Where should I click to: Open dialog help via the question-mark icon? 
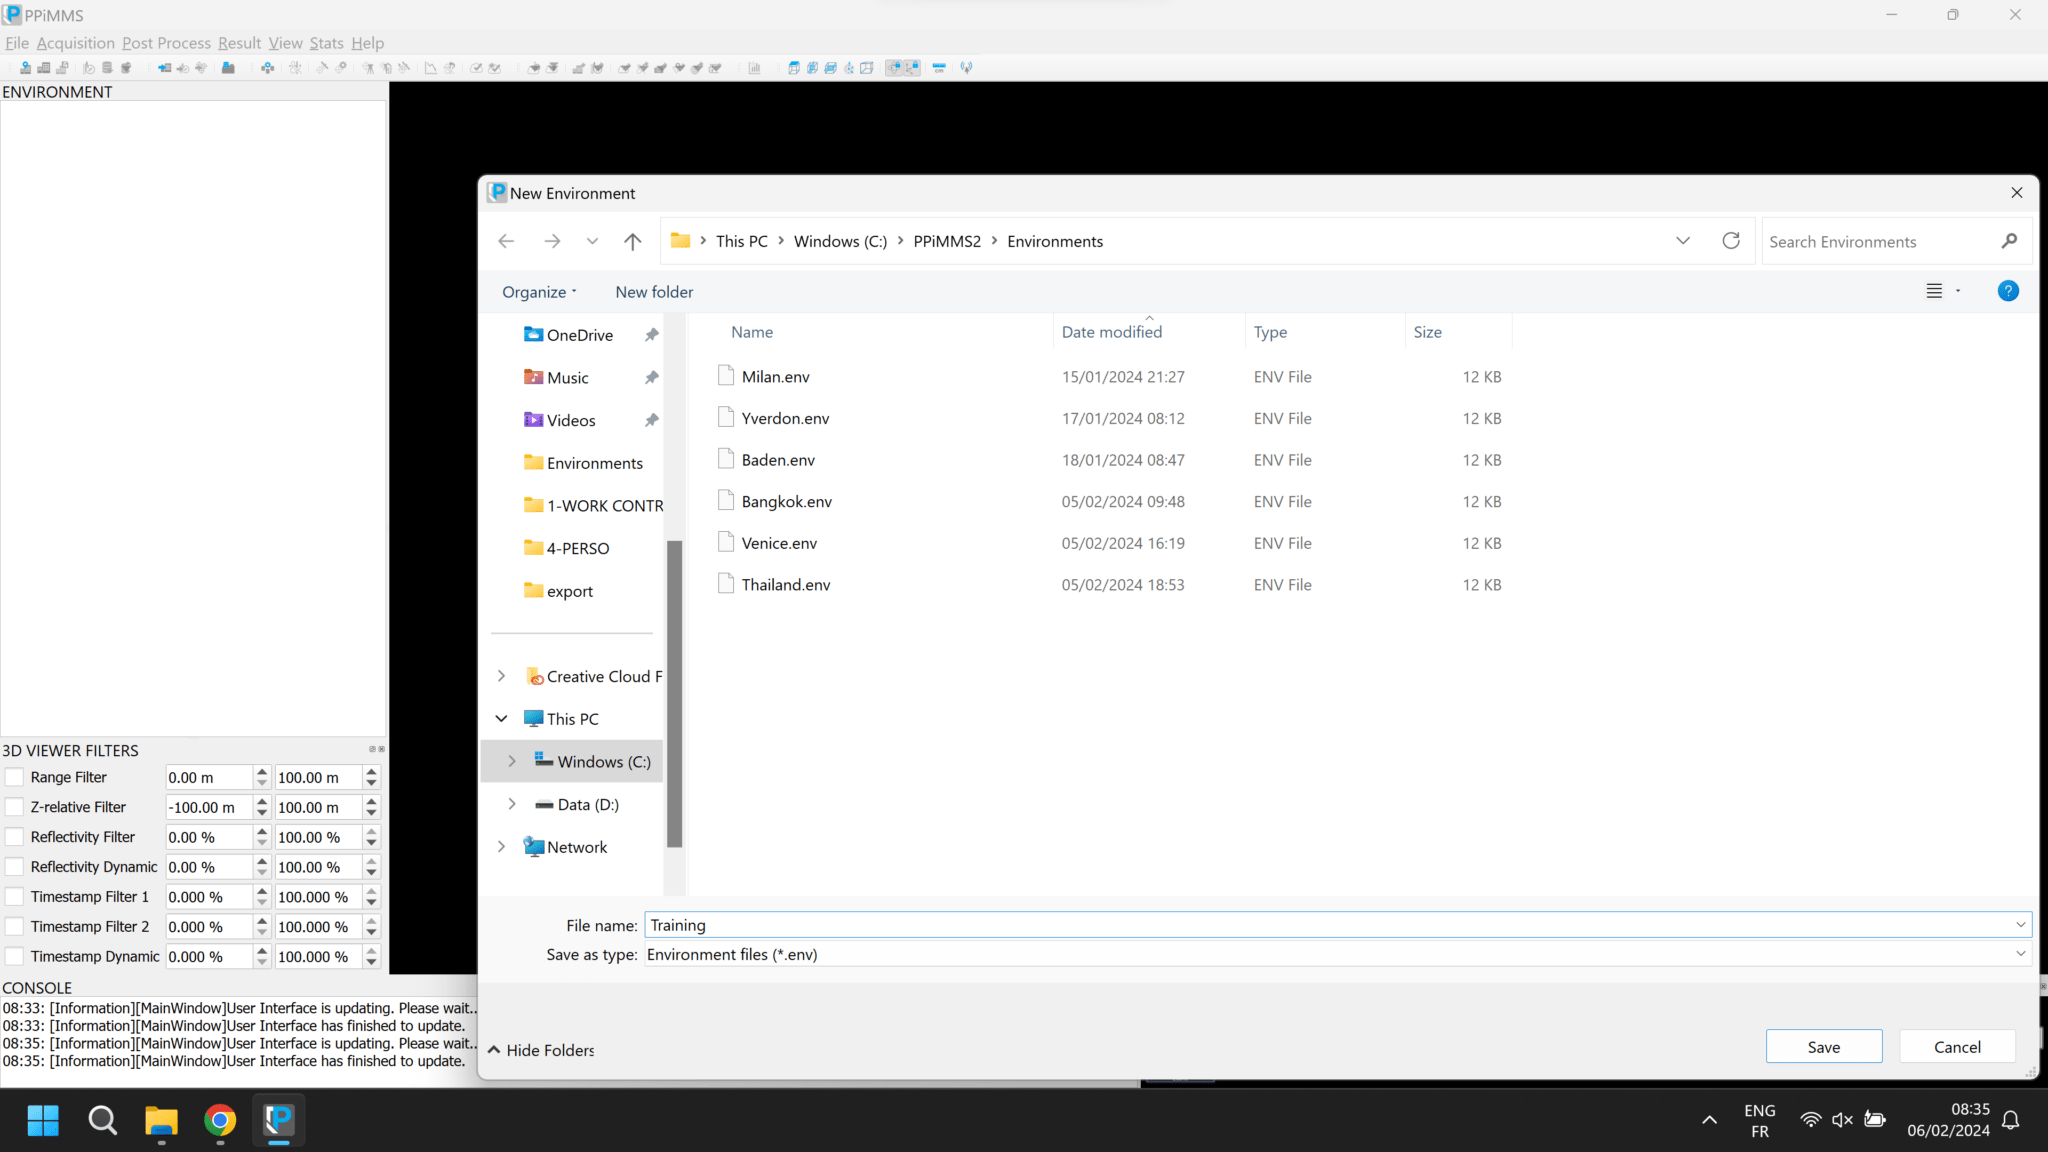click(2009, 291)
